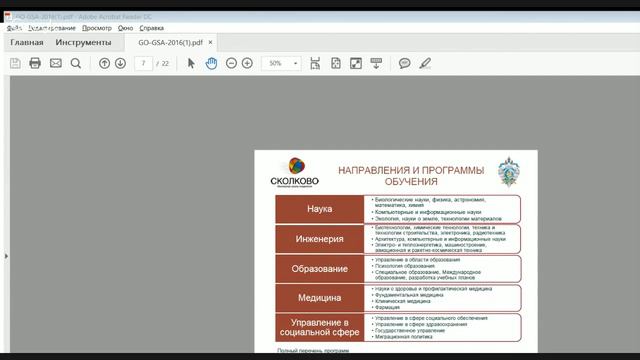Open the Файл menu
The width and height of the screenshot is (640, 360).
point(14,28)
